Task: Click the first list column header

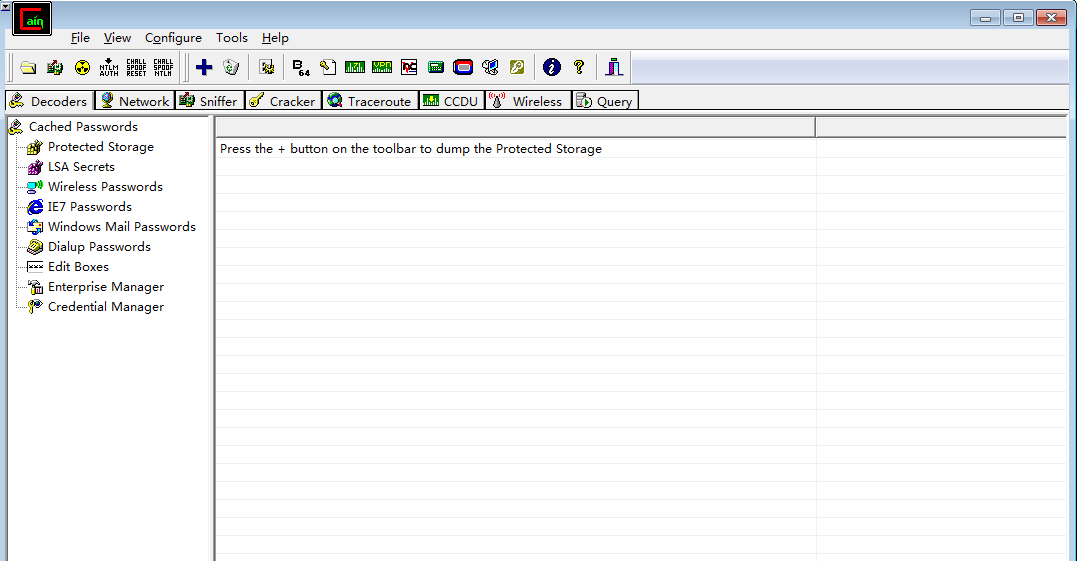Action: coord(515,127)
